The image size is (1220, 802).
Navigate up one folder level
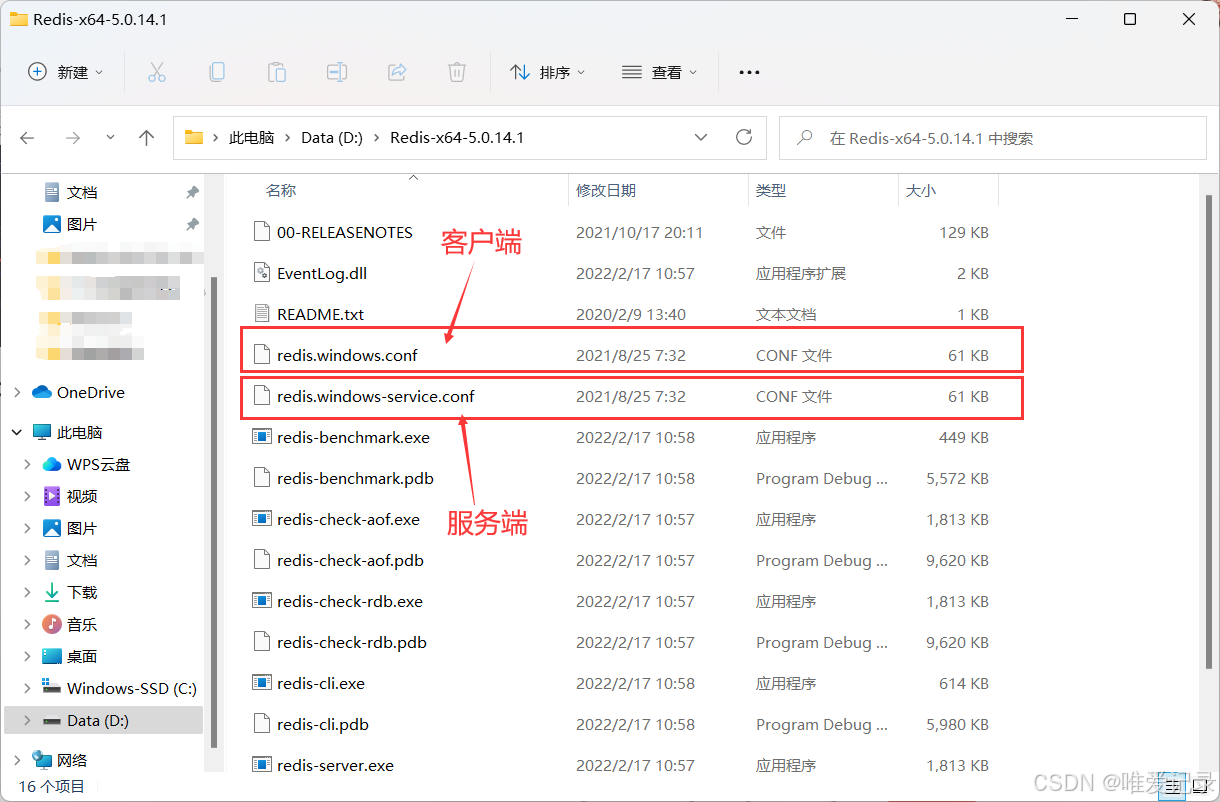pyautogui.click(x=147, y=138)
